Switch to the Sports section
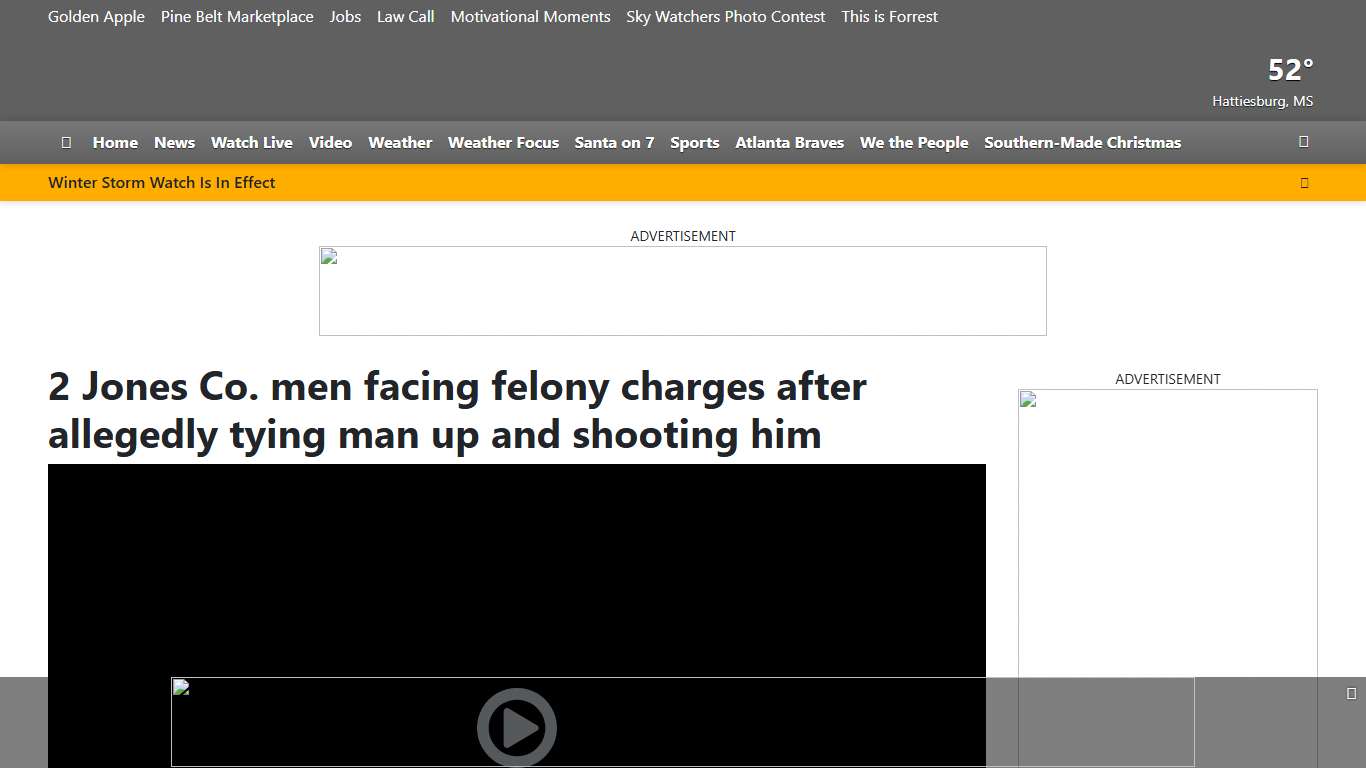 click(x=694, y=142)
